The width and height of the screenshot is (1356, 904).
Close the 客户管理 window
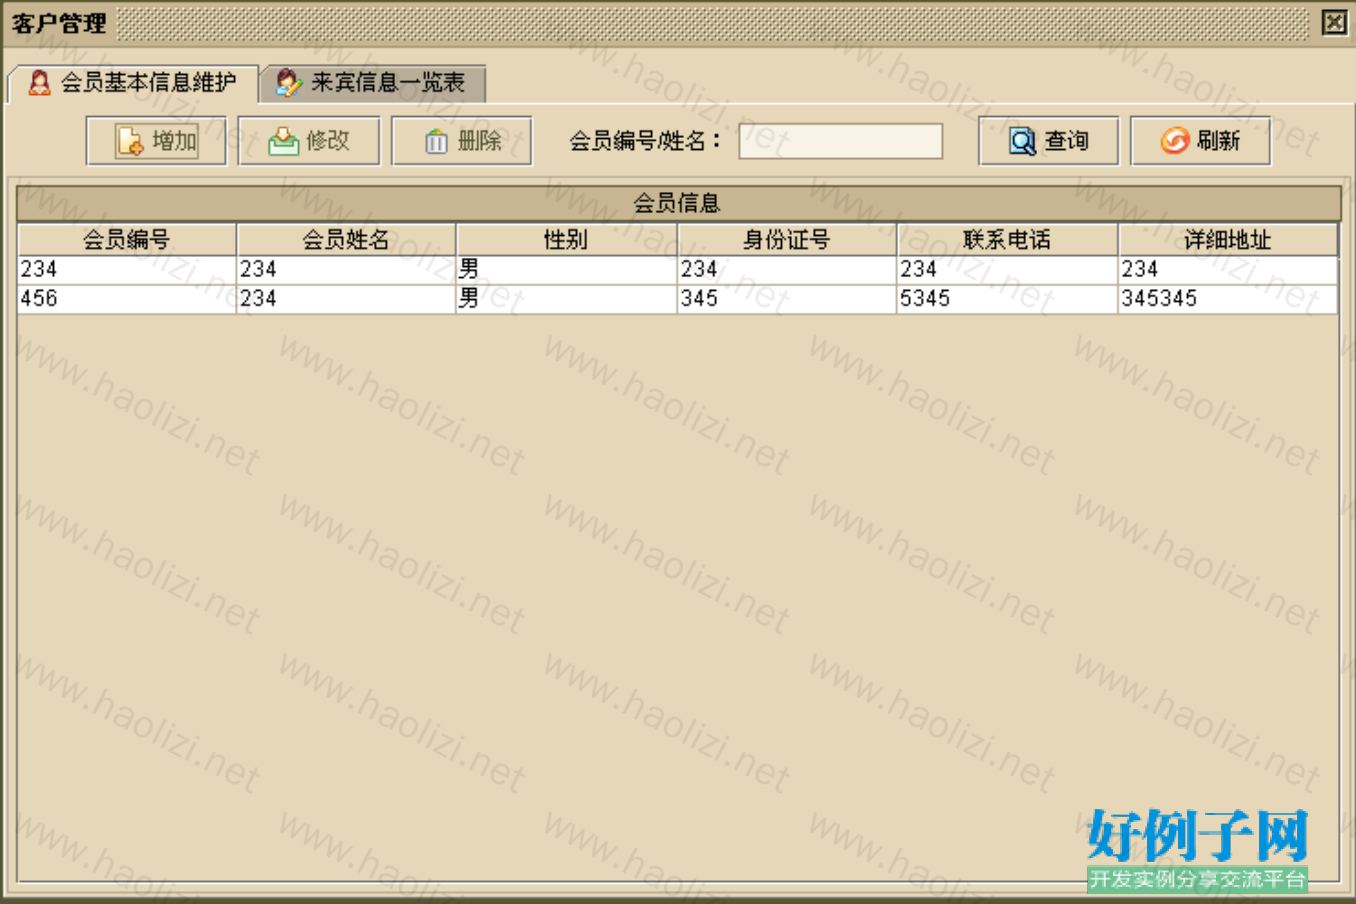coord(1334,22)
